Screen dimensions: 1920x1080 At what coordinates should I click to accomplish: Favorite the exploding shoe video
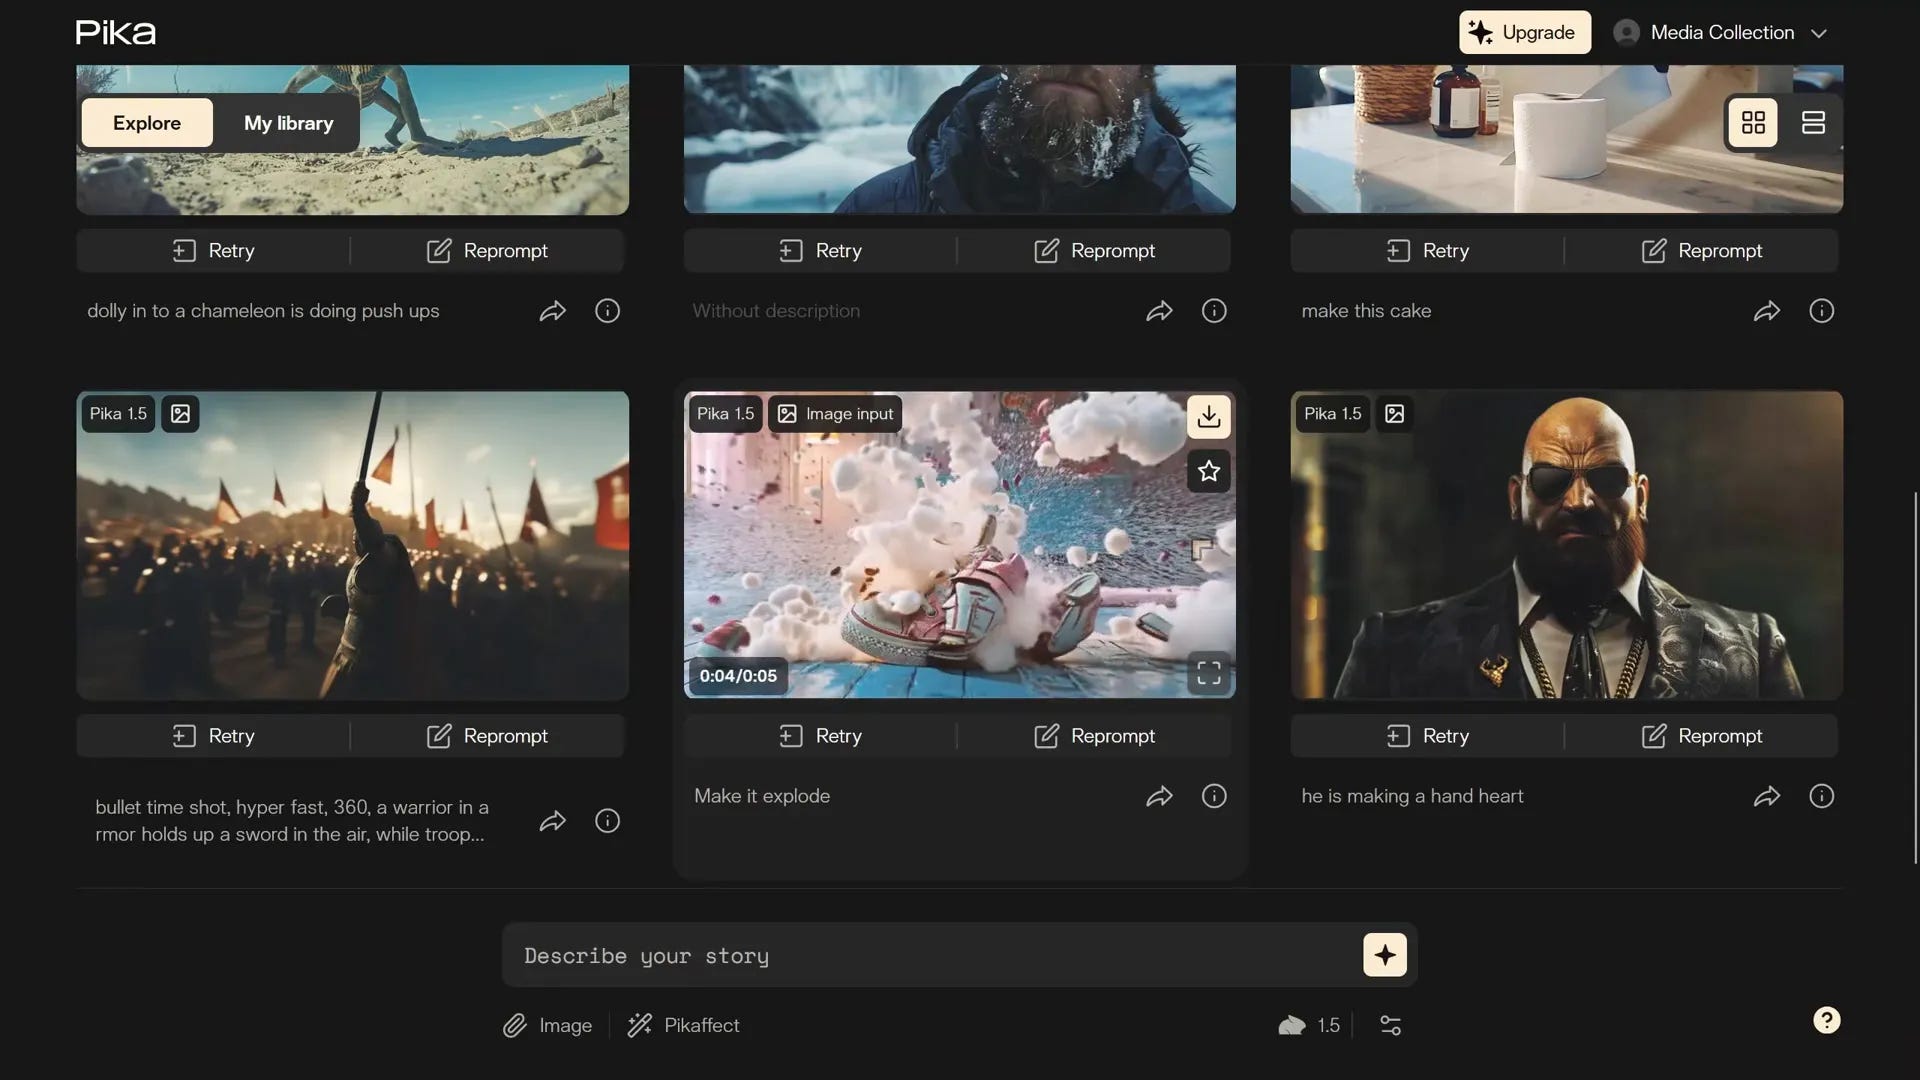click(1207, 471)
